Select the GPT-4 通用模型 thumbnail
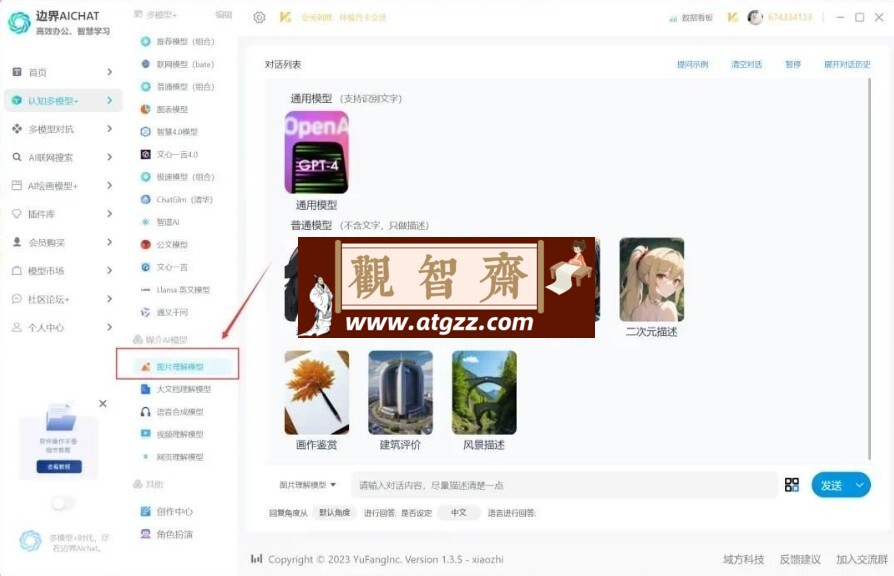Screen dimensions: 894x576 [316, 152]
